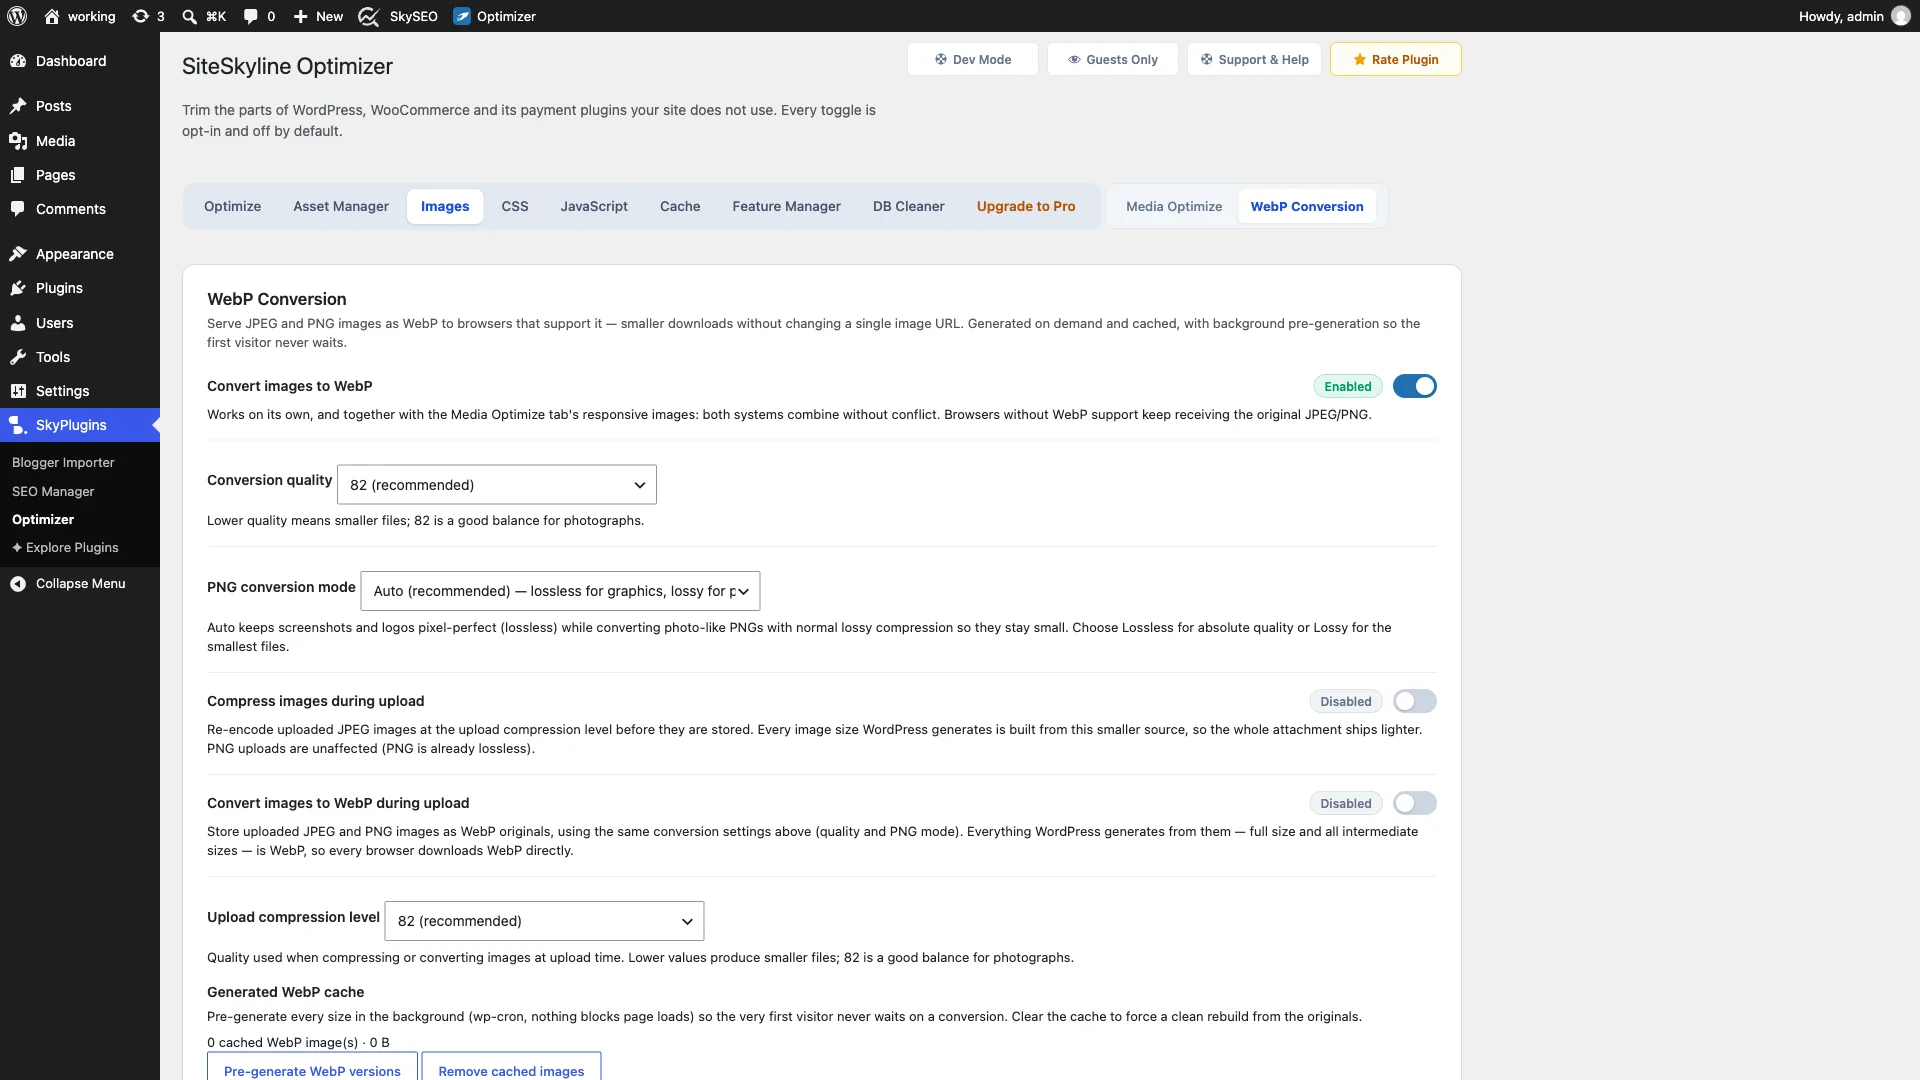The height and width of the screenshot is (1080, 1920).
Task: Select the JavaScript tab
Action: pos(594,206)
